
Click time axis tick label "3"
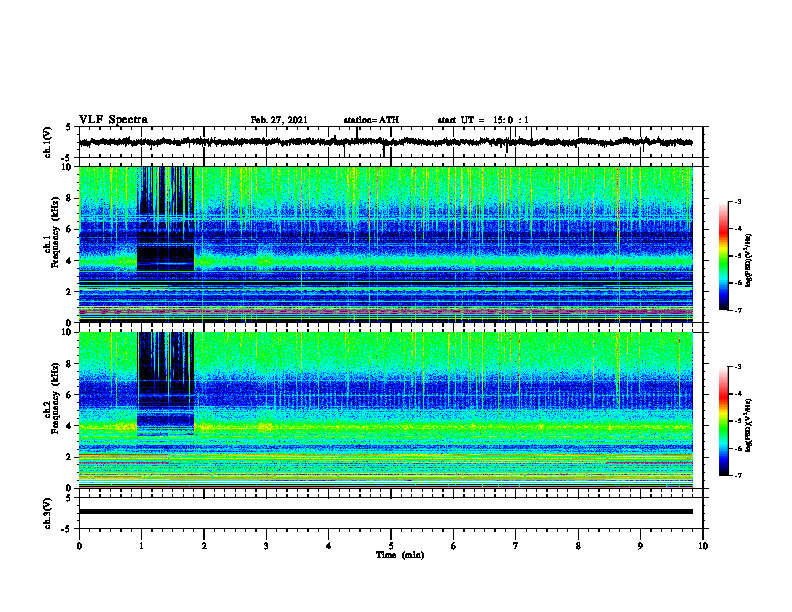coord(266,546)
